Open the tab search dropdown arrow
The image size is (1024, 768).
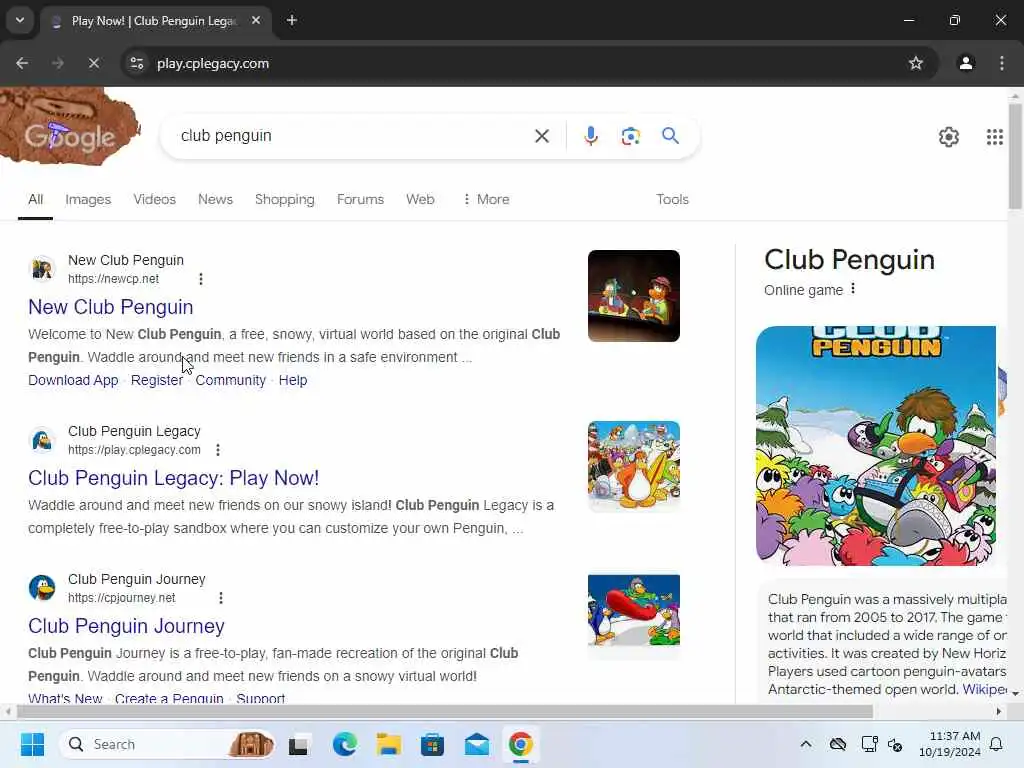click(x=20, y=20)
